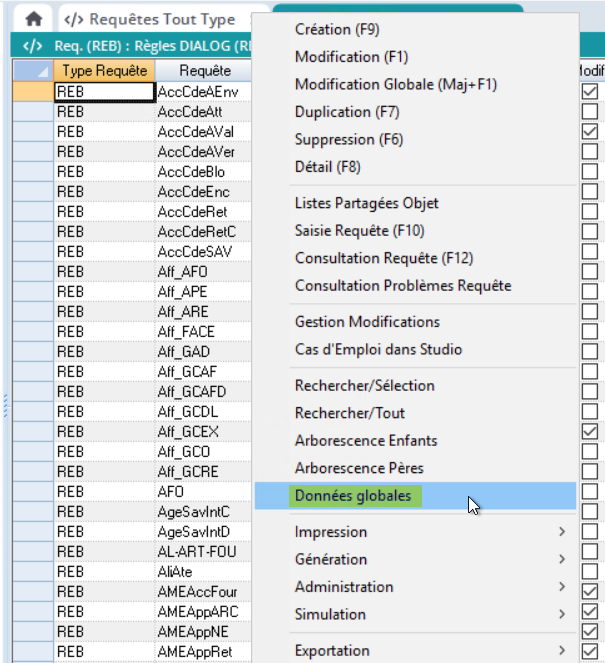Expand the Génération submenu
605x663 pixels.
tap(415, 559)
